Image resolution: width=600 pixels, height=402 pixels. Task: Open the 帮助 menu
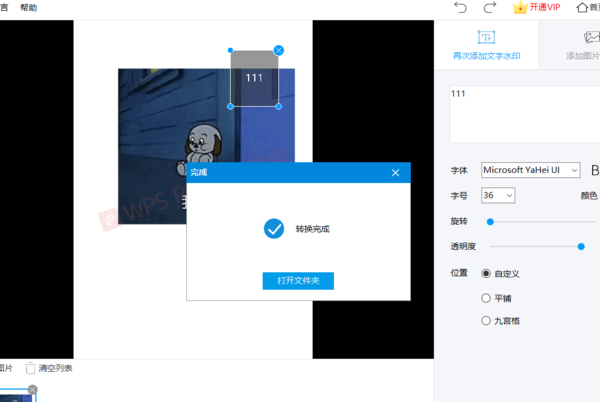(x=28, y=8)
